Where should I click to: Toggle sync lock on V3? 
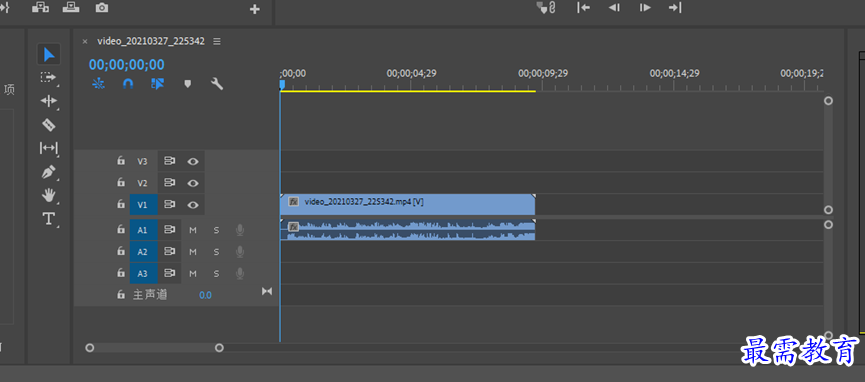169,161
